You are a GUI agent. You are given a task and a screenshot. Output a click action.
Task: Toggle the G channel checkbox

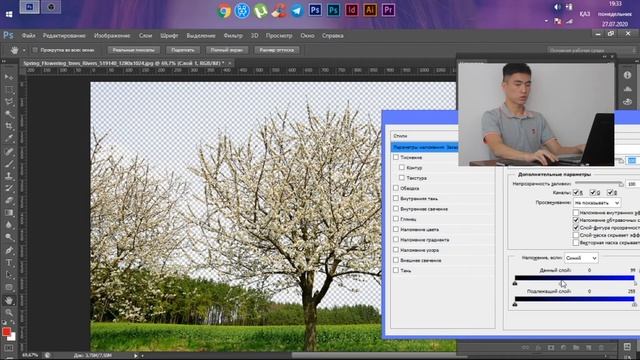pos(593,192)
